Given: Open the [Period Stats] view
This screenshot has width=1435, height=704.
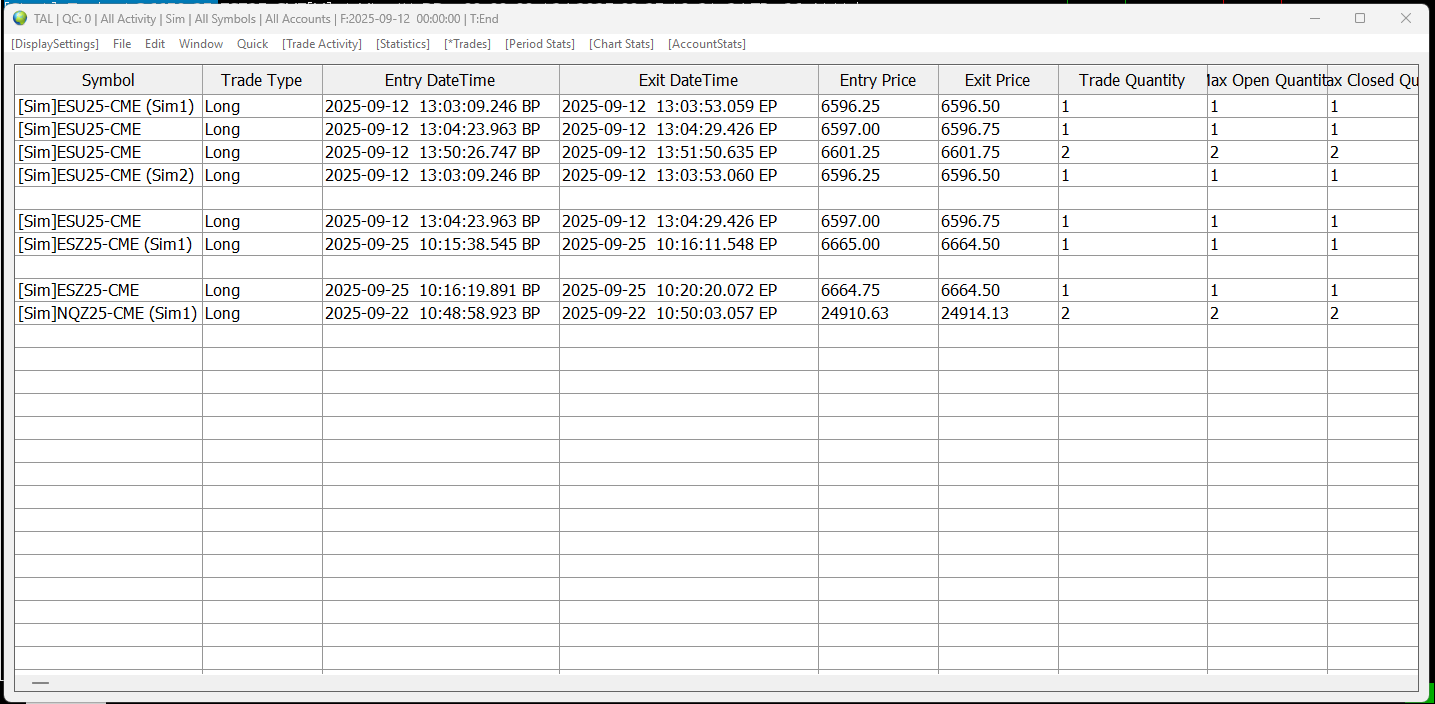Looking at the screenshot, I should click(x=540, y=44).
